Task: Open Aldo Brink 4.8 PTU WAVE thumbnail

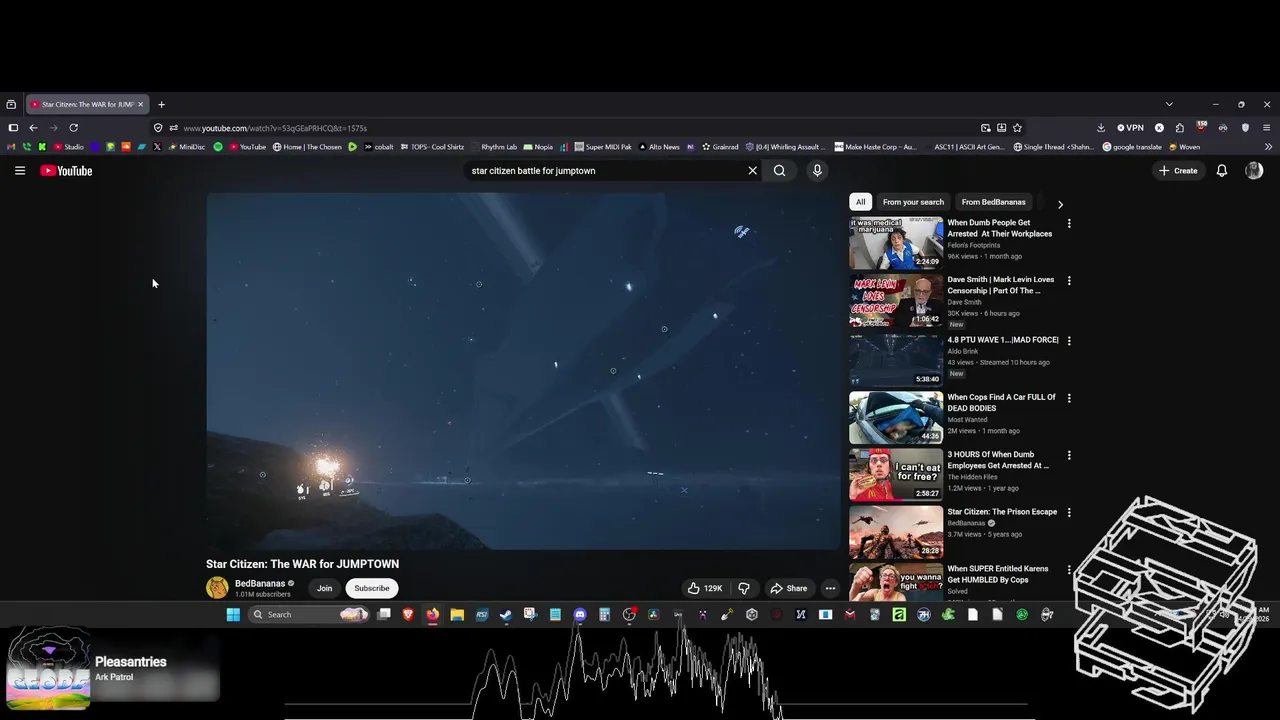Action: pos(896,360)
